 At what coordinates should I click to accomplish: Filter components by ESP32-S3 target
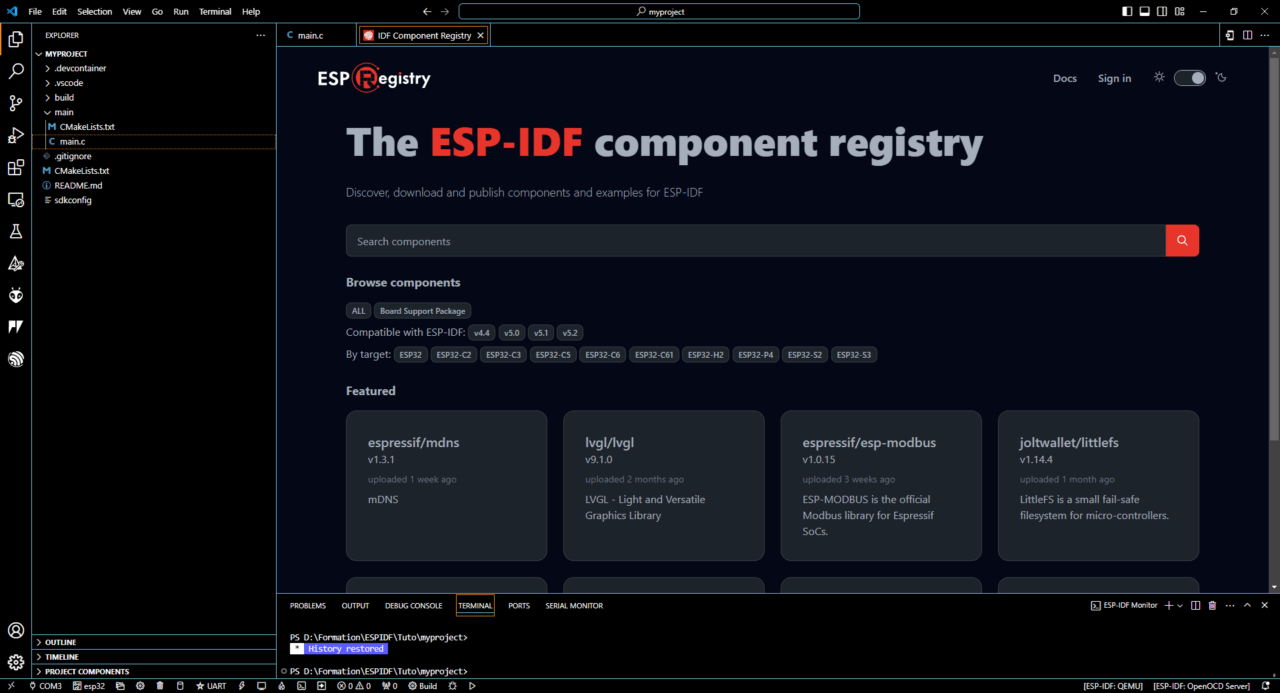pos(853,355)
